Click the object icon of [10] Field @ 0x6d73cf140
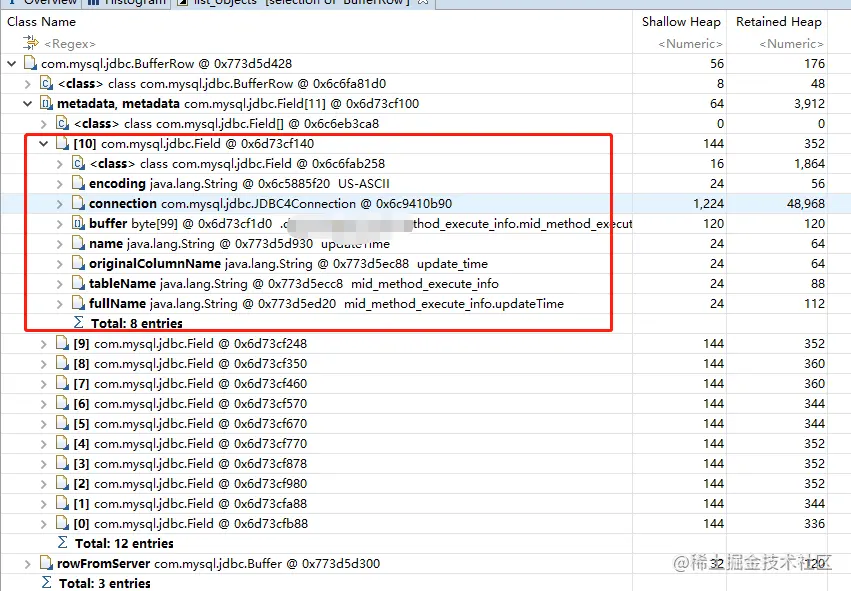 pos(62,143)
